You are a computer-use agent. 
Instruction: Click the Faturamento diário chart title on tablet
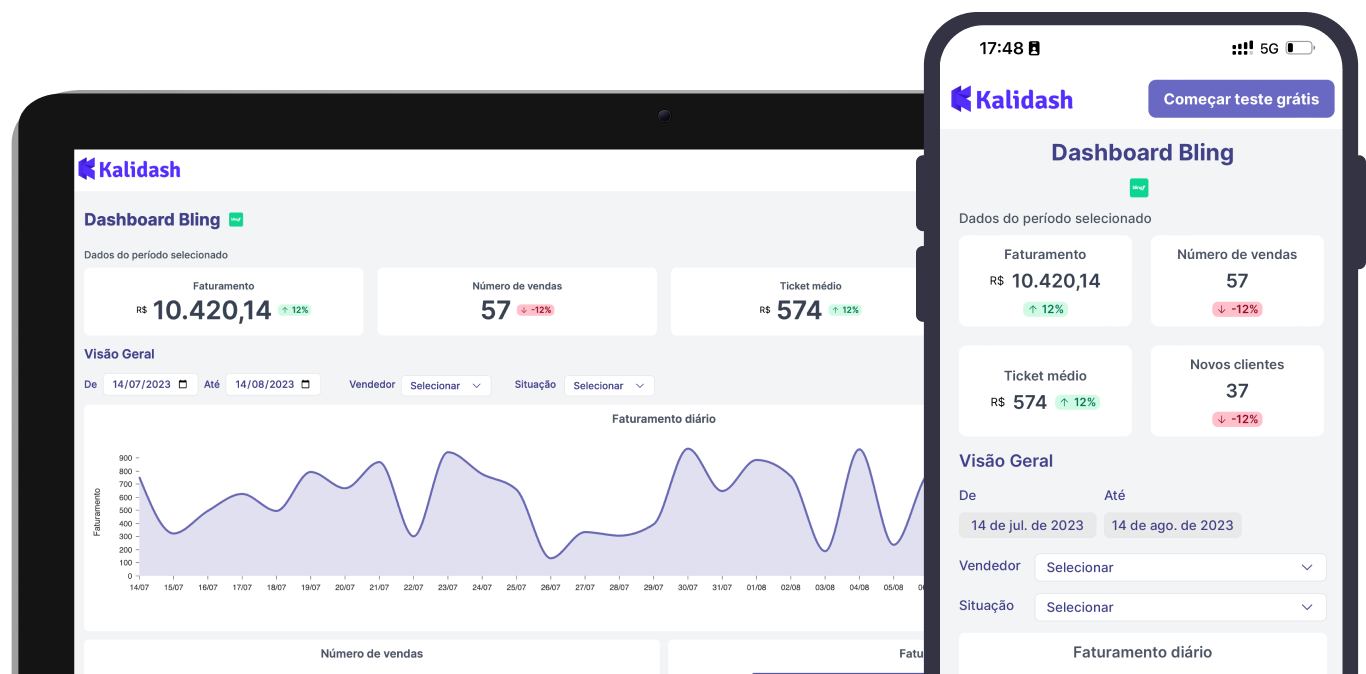664,419
